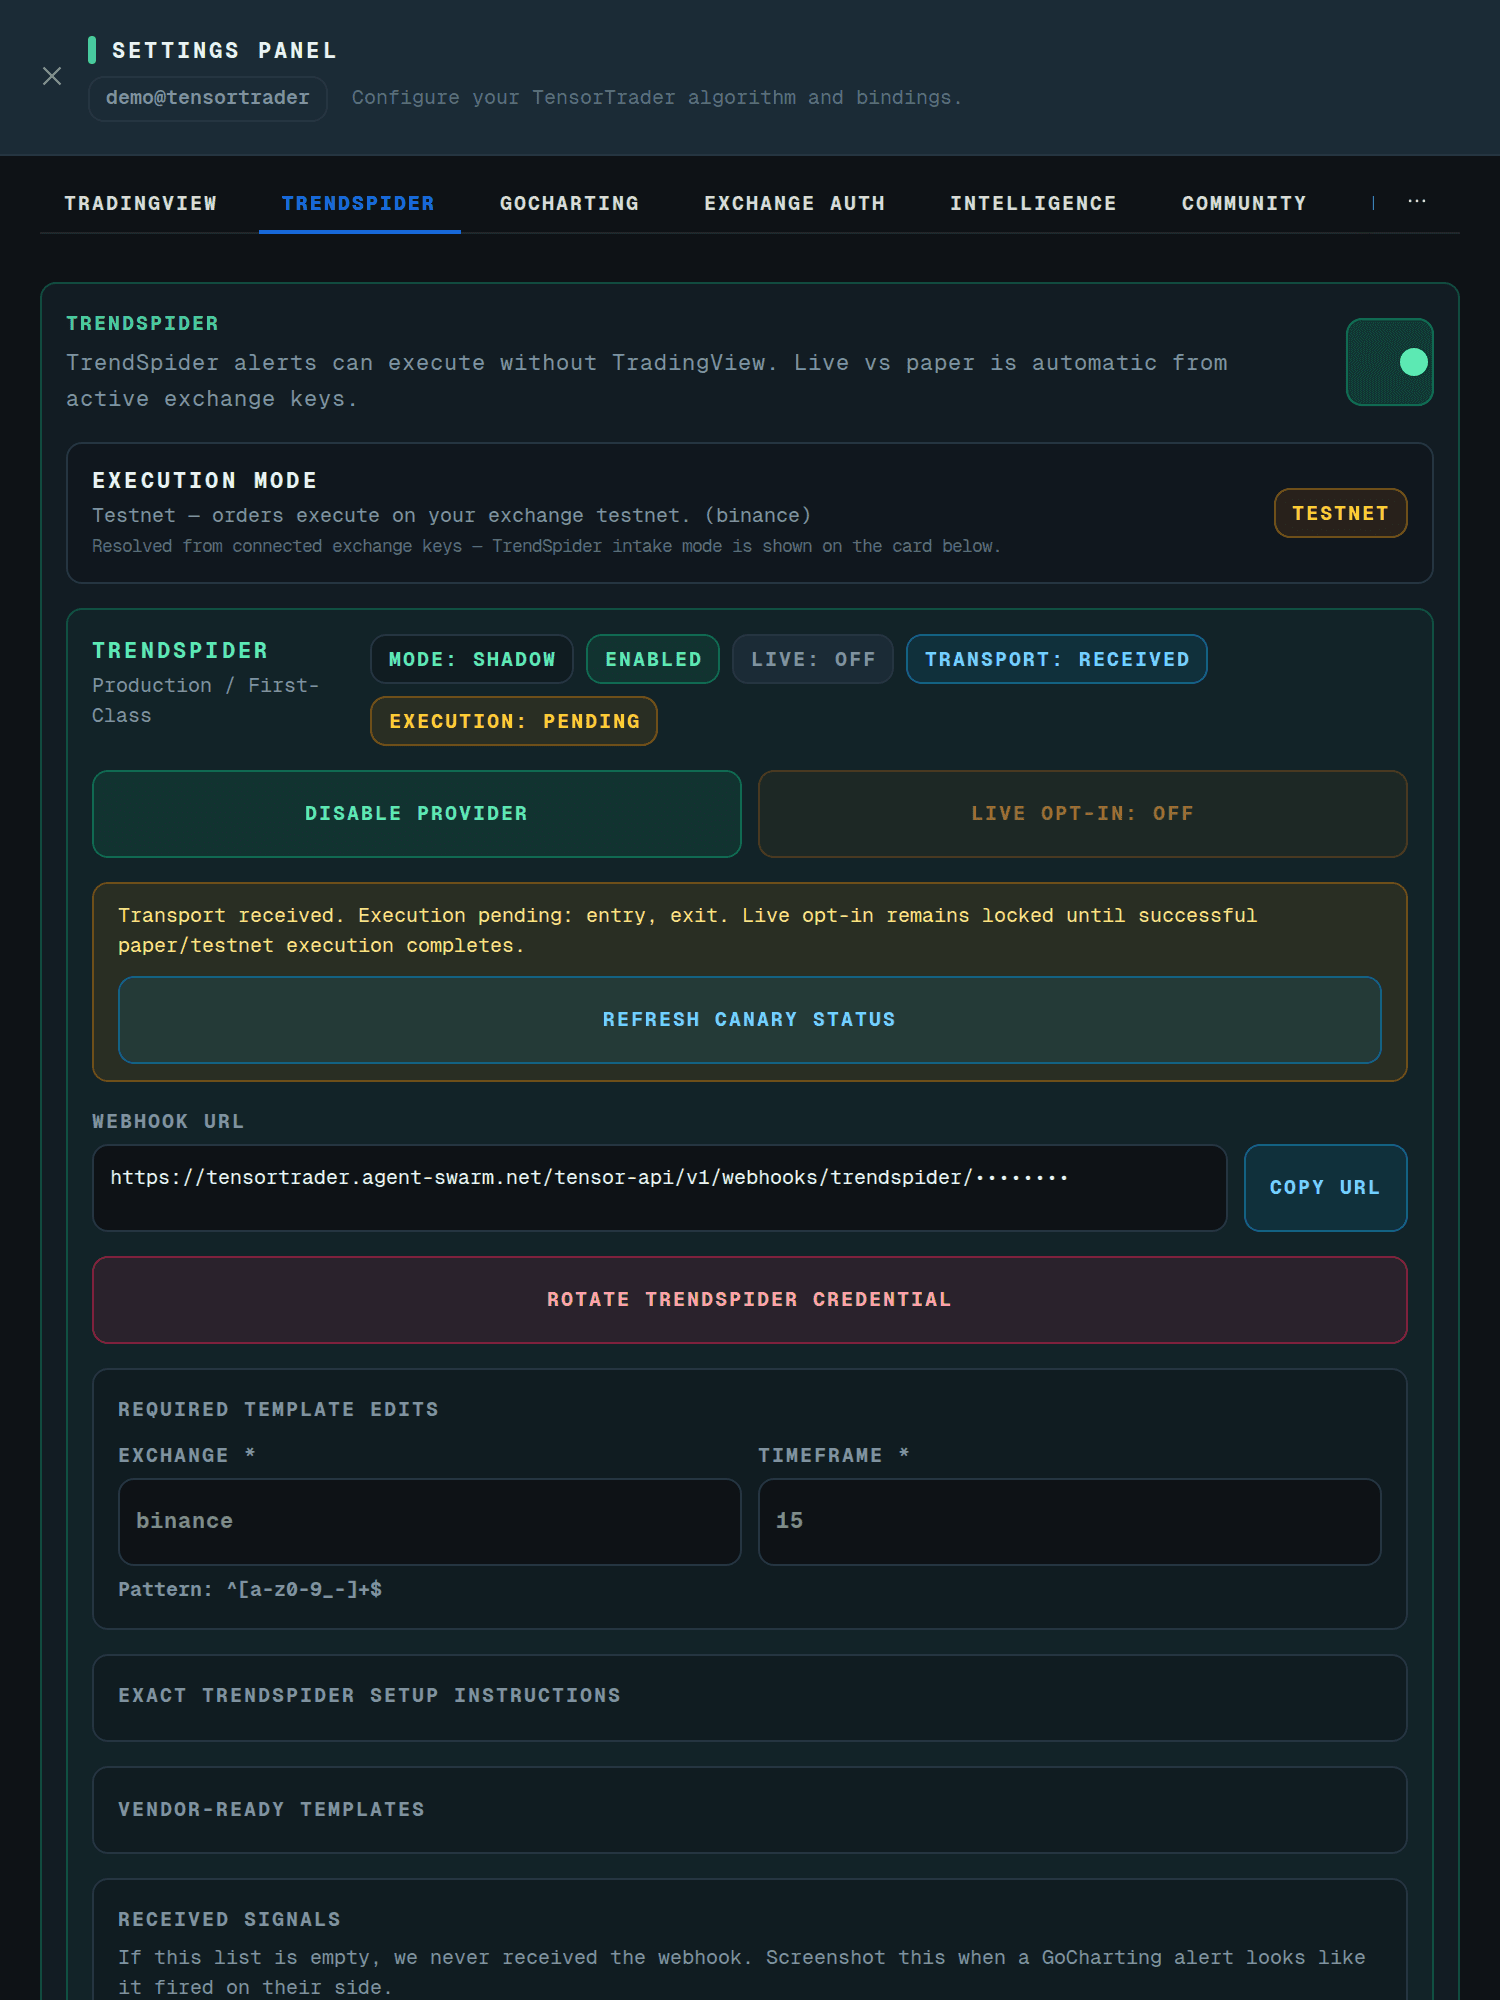Screen dimensions: 1500x2000
Task: Click the Exchange input containing binance
Action: 430,1522
